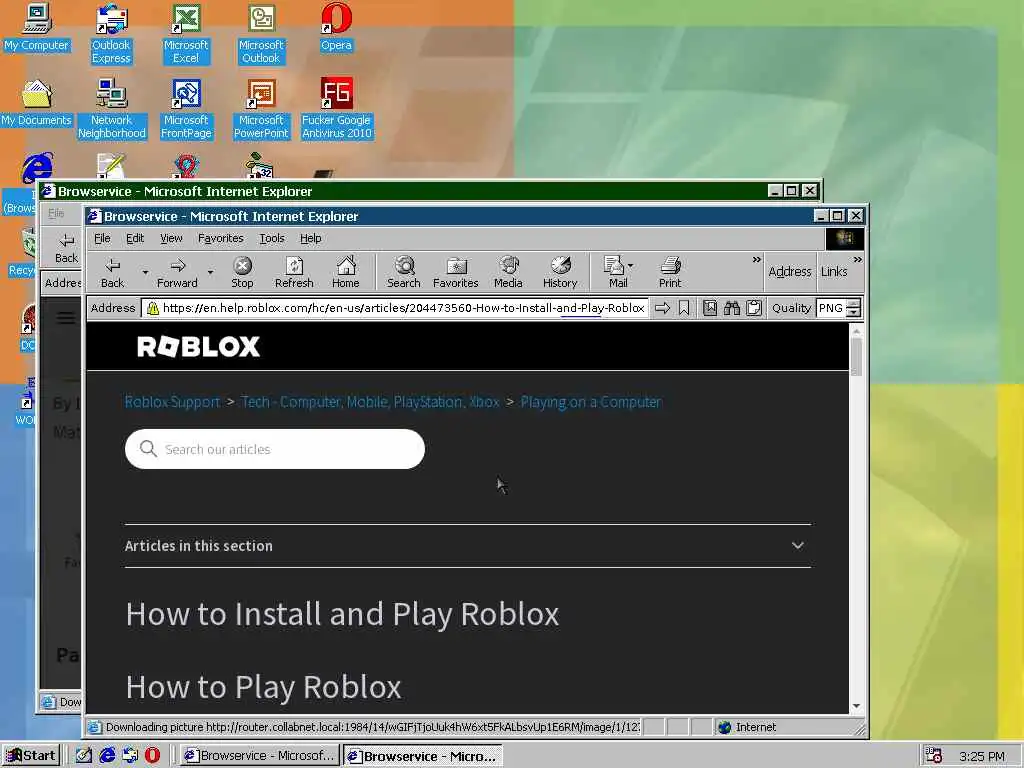Open the Help menu
Viewport: 1024px width, 768px height.
(310, 238)
